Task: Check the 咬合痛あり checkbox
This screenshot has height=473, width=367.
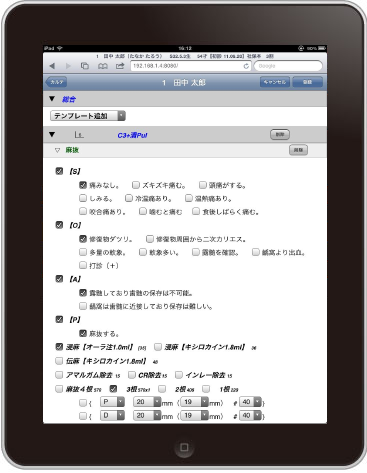Action: tap(83, 211)
